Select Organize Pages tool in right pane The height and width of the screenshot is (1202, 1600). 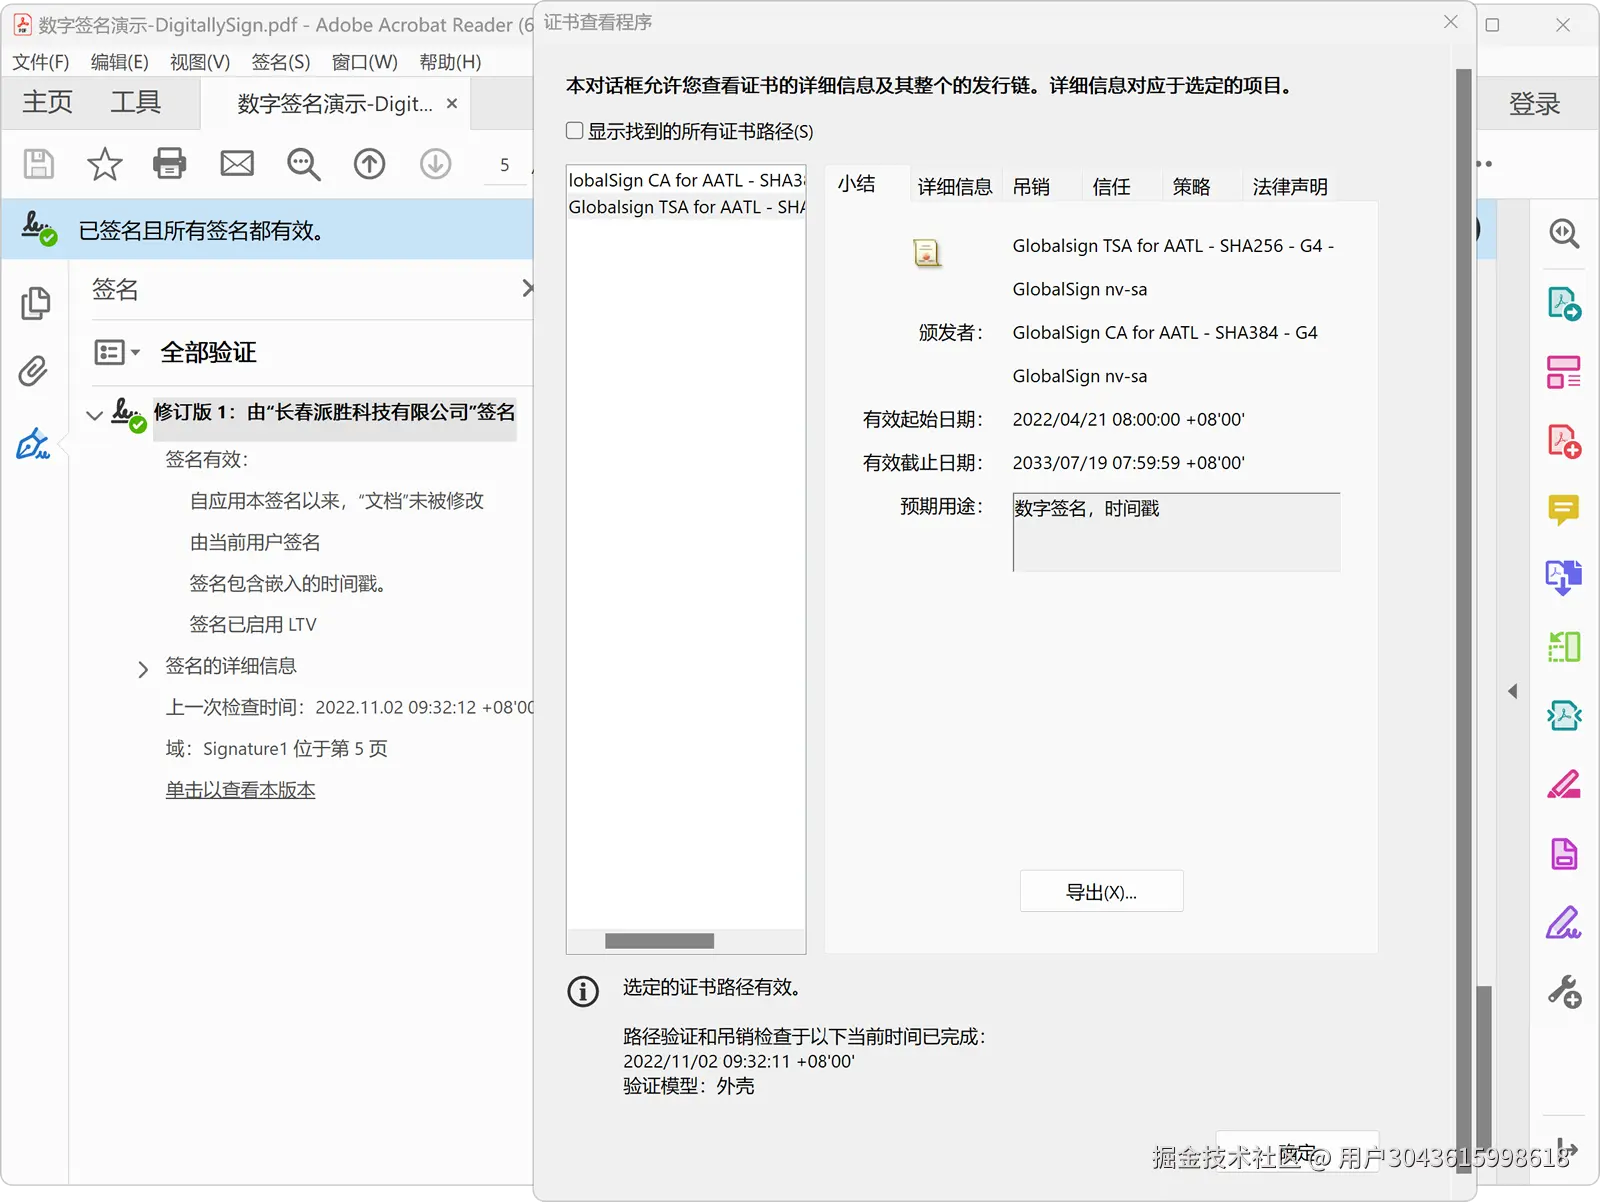click(1564, 372)
